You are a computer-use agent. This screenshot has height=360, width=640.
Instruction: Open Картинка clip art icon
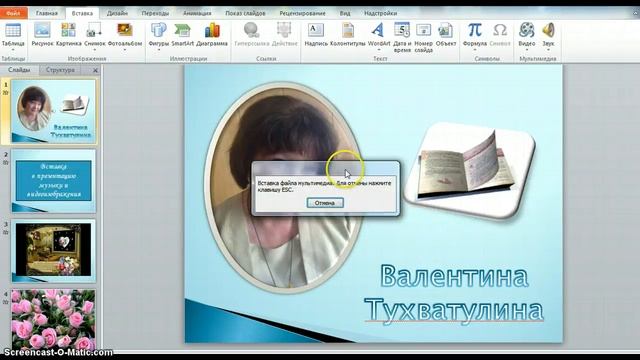(69, 30)
